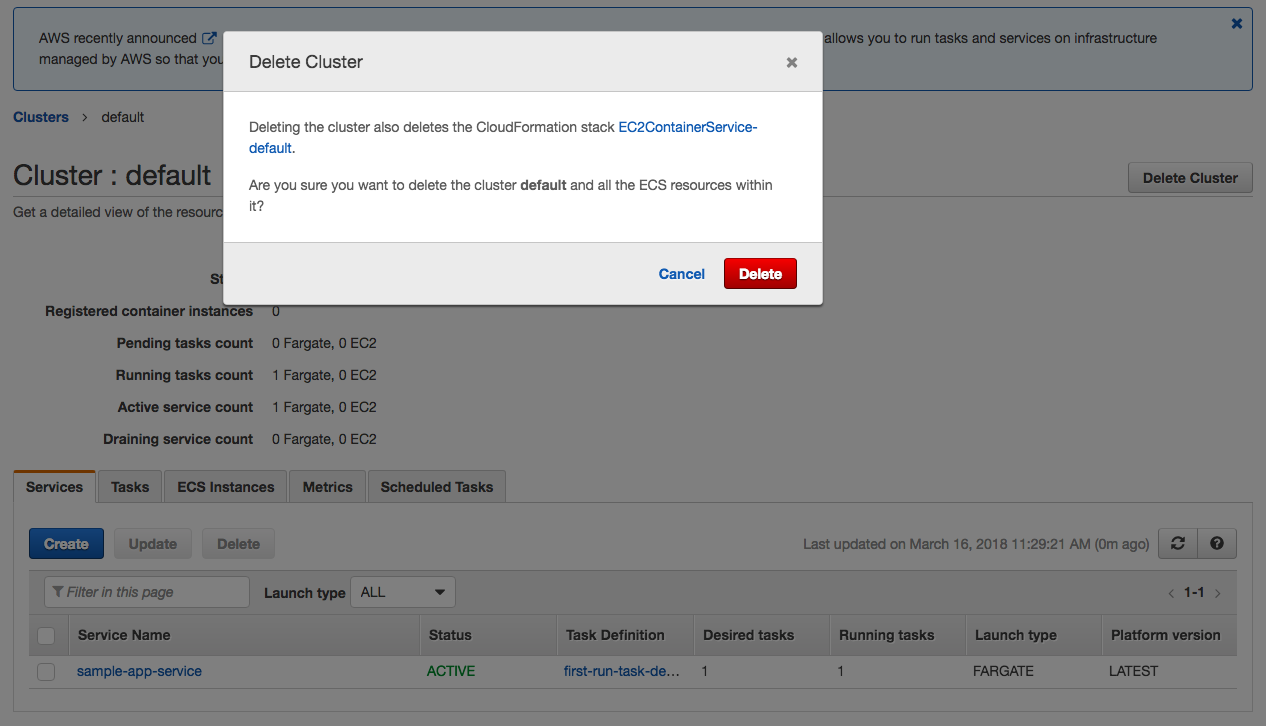This screenshot has width=1266, height=726.
Task: Dismiss the AWS announcement banner
Action: click(1237, 23)
